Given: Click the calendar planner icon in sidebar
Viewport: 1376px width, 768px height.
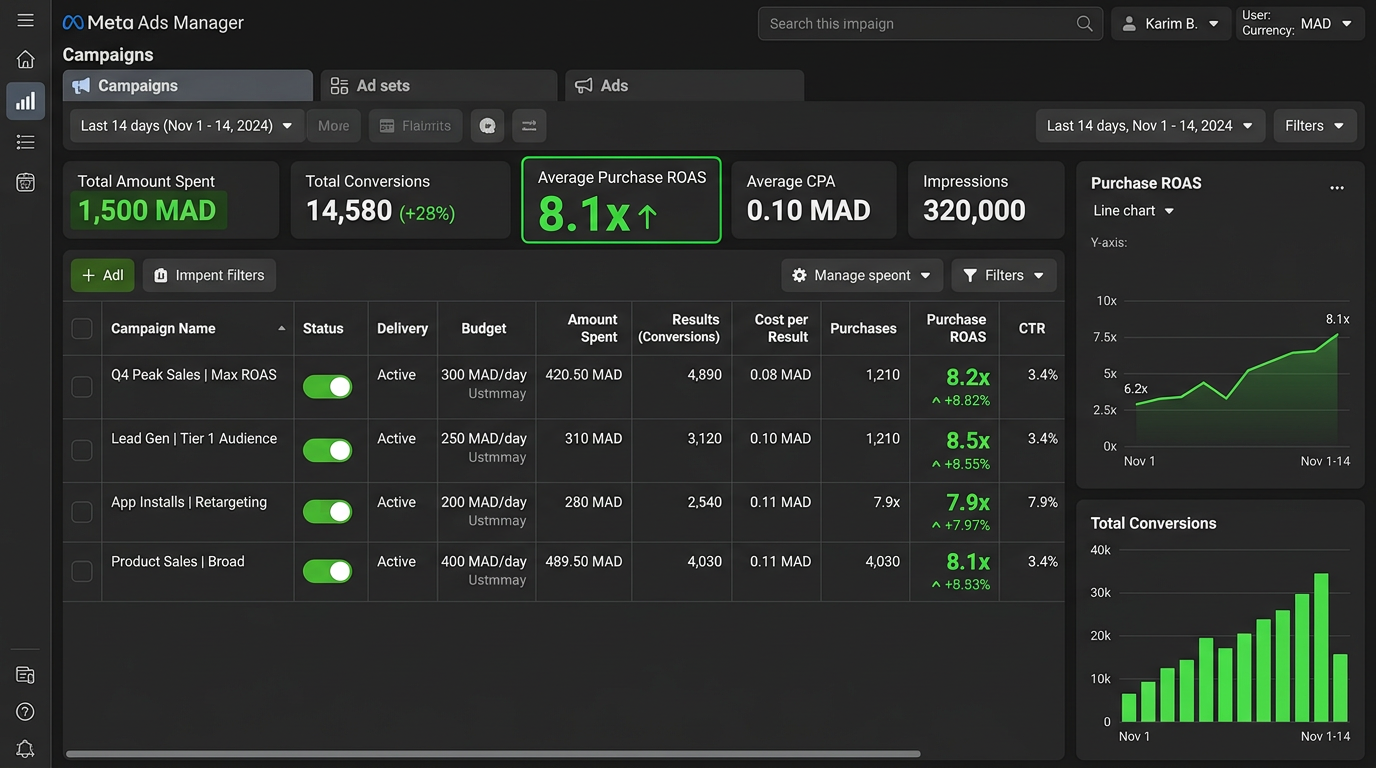Looking at the screenshot, I should 25,182.
